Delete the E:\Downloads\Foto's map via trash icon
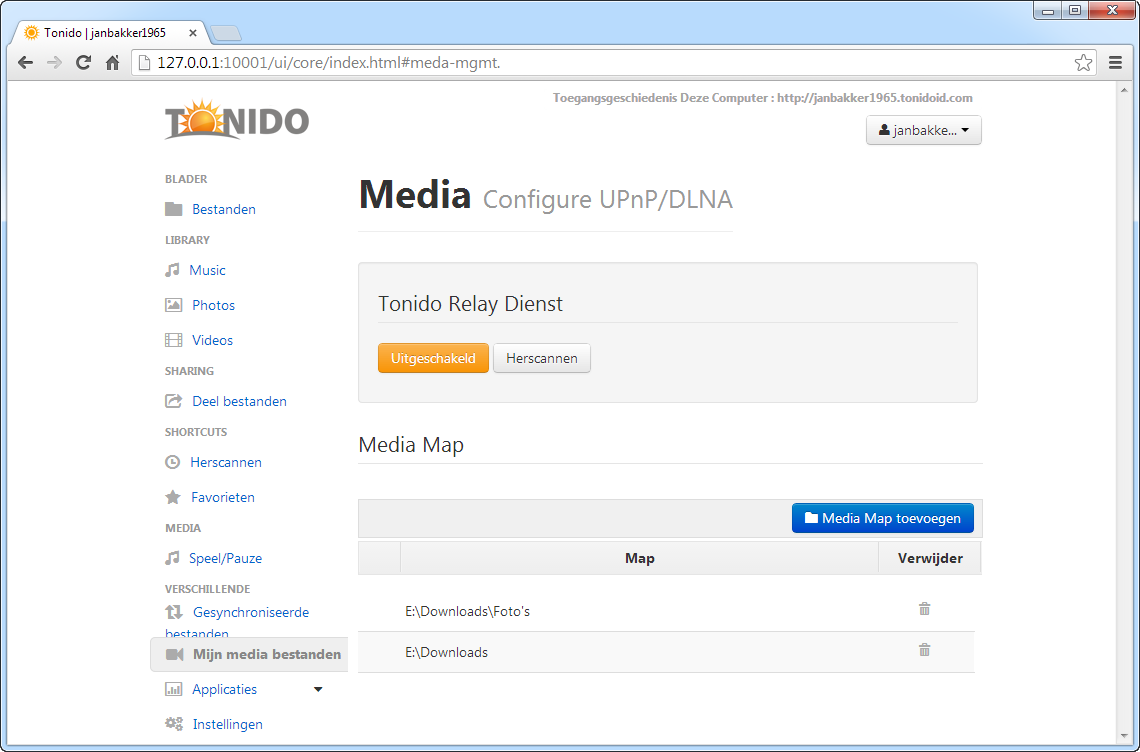Image resolution: width=1140 pixels, height=752 pixels. [924, 609]
